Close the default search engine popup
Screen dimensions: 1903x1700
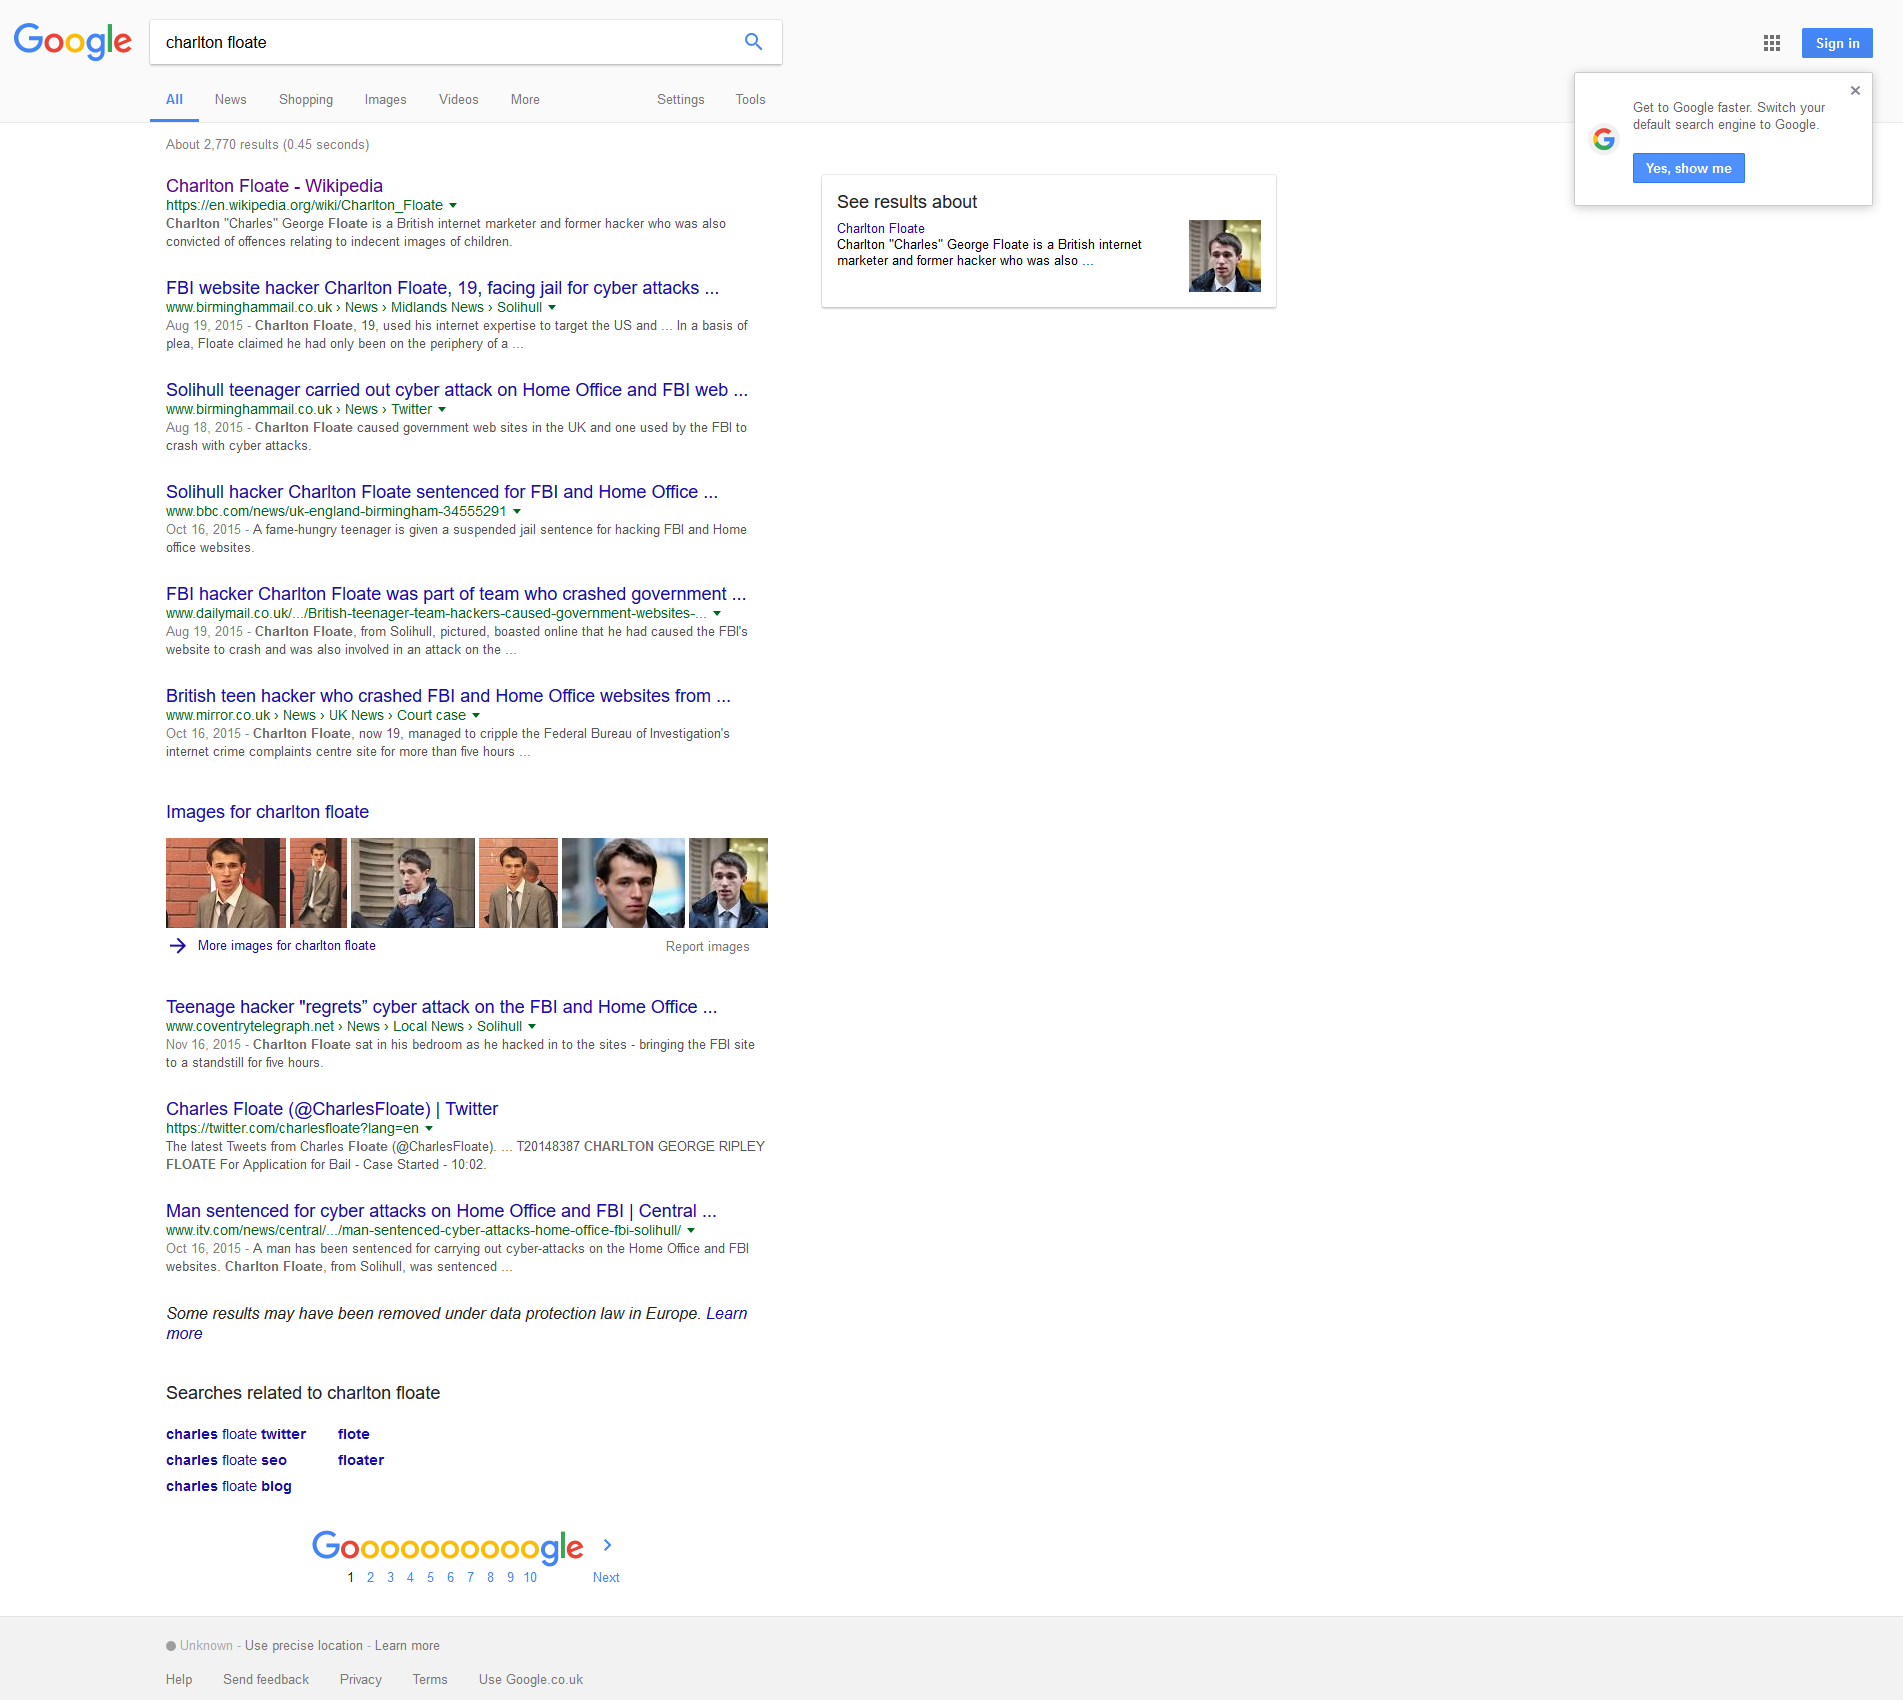(1855, 90)
